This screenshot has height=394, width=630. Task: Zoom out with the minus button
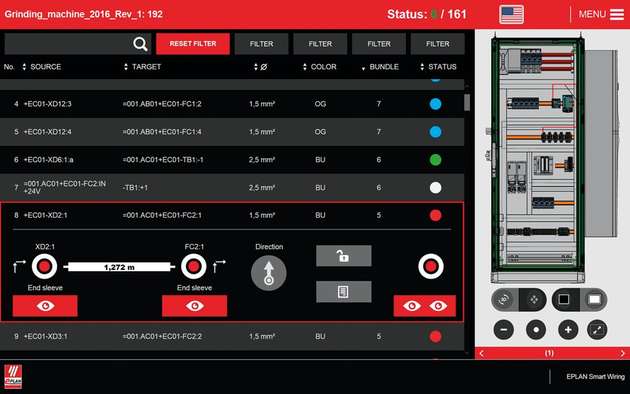click(503, 330)
